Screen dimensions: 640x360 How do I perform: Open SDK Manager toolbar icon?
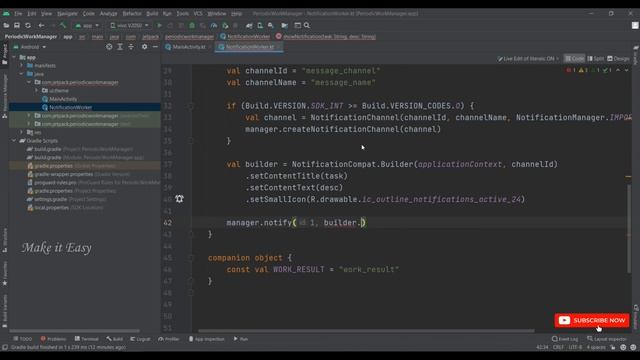pos(271,25)
